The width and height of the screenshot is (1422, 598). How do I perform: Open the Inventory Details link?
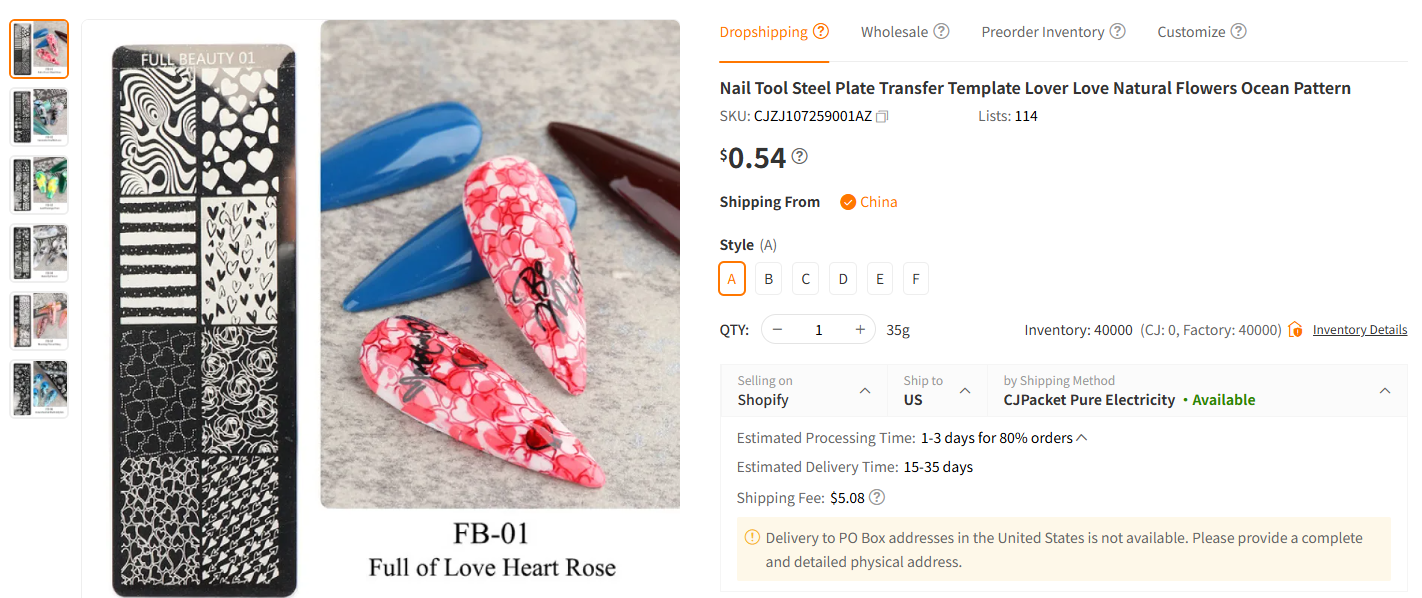pos(1359,330)
